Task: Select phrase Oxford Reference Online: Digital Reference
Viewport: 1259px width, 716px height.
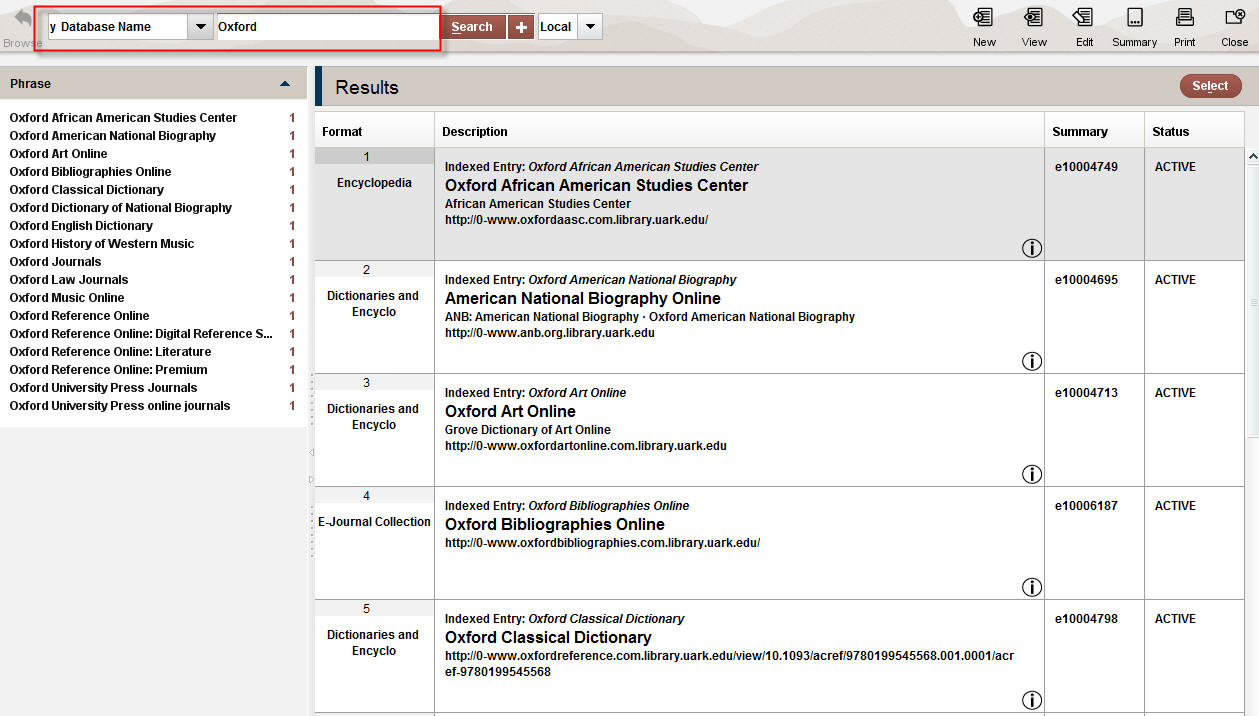Action: (x=141, y=334)
